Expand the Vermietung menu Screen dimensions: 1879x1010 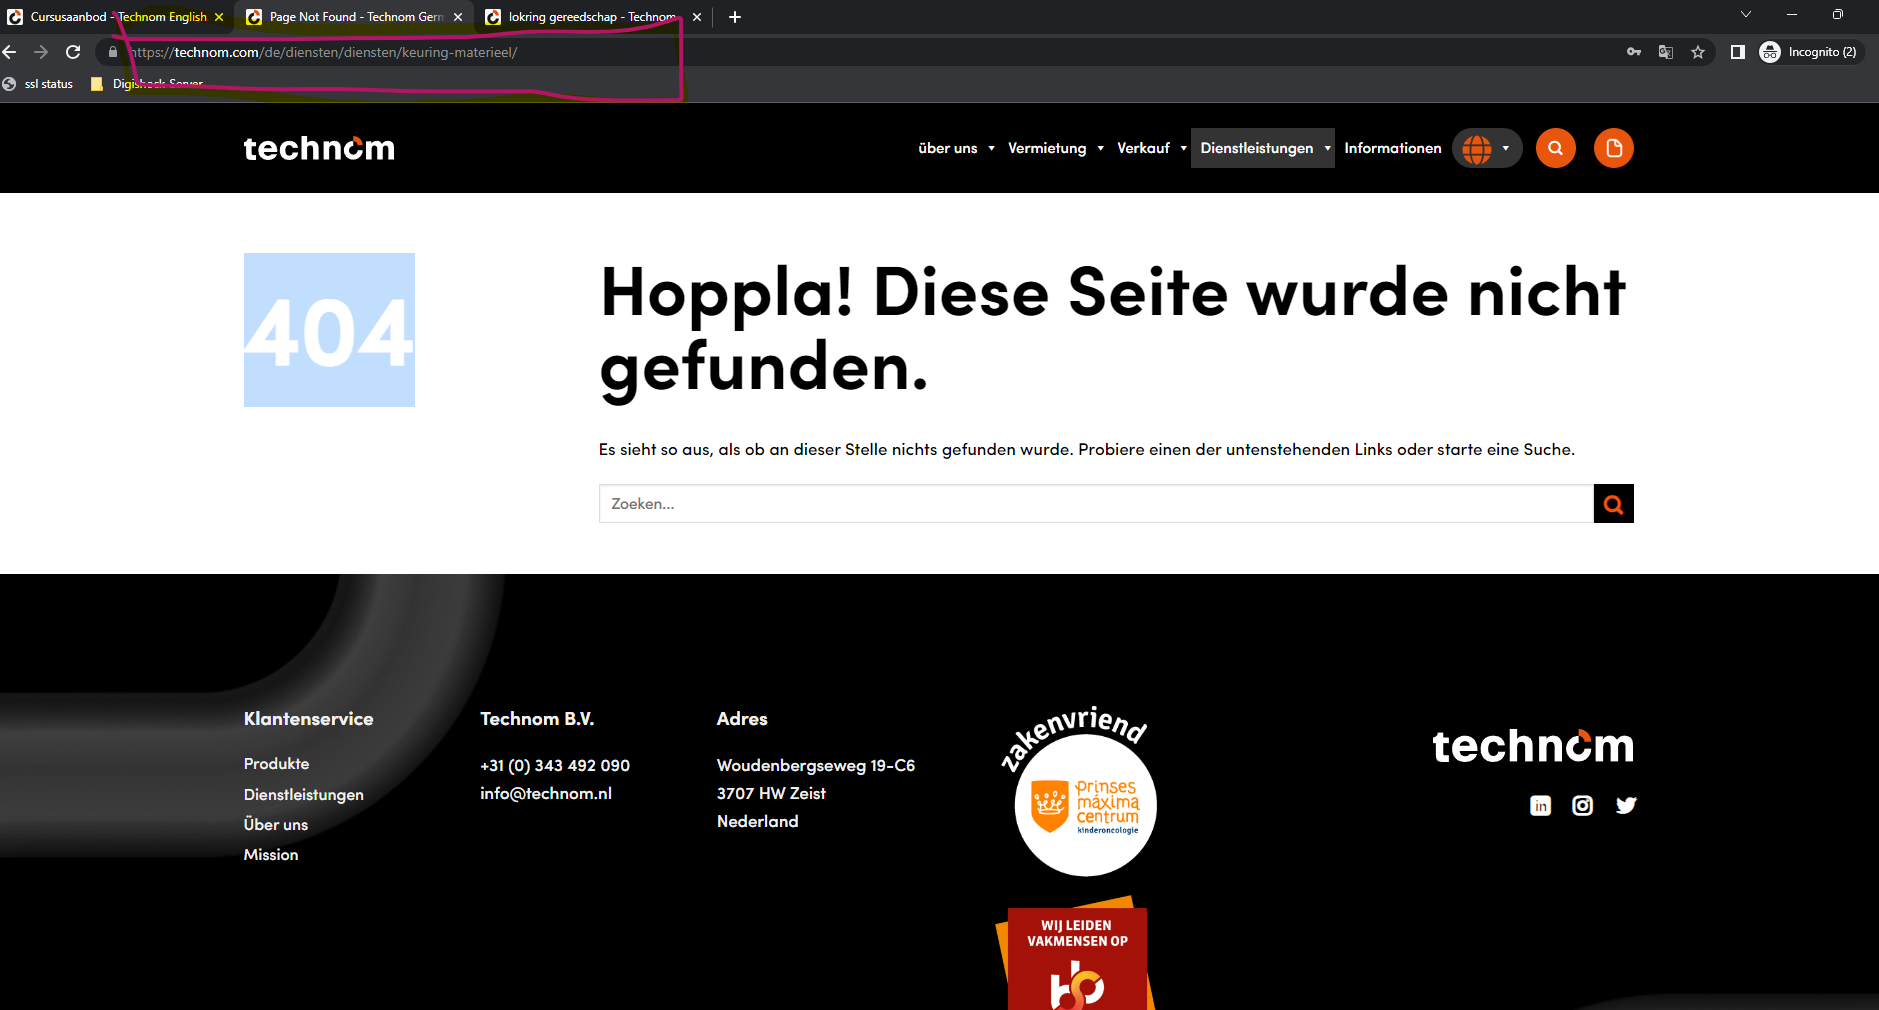(1055, 148)
